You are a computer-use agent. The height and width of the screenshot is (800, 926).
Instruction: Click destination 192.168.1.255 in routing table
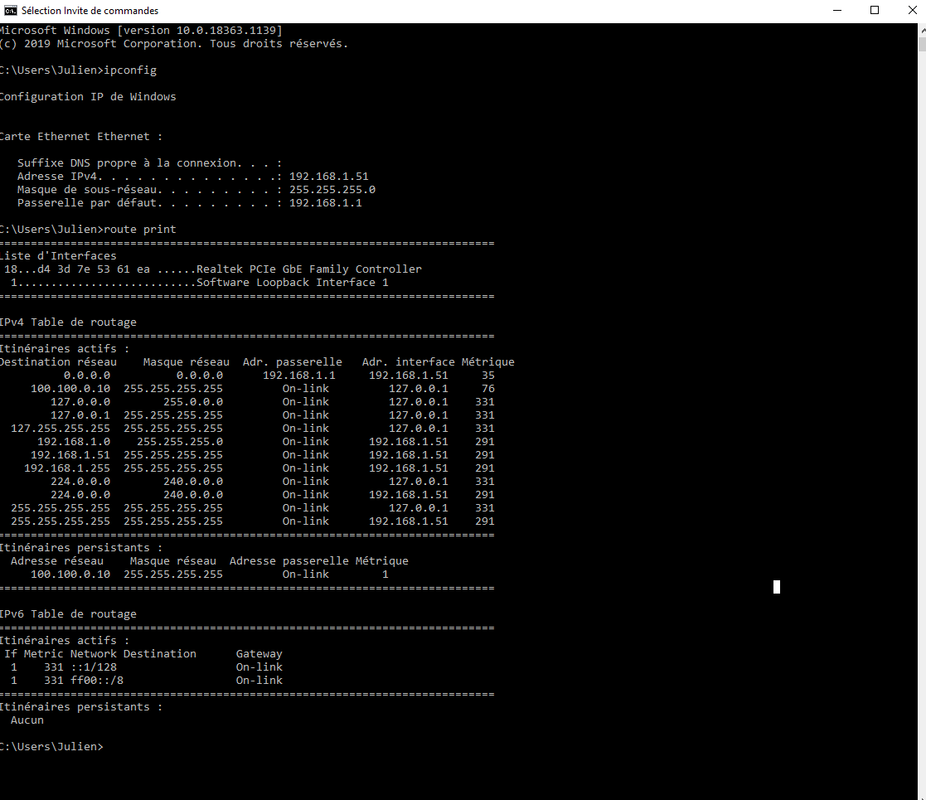click(67, 468)
